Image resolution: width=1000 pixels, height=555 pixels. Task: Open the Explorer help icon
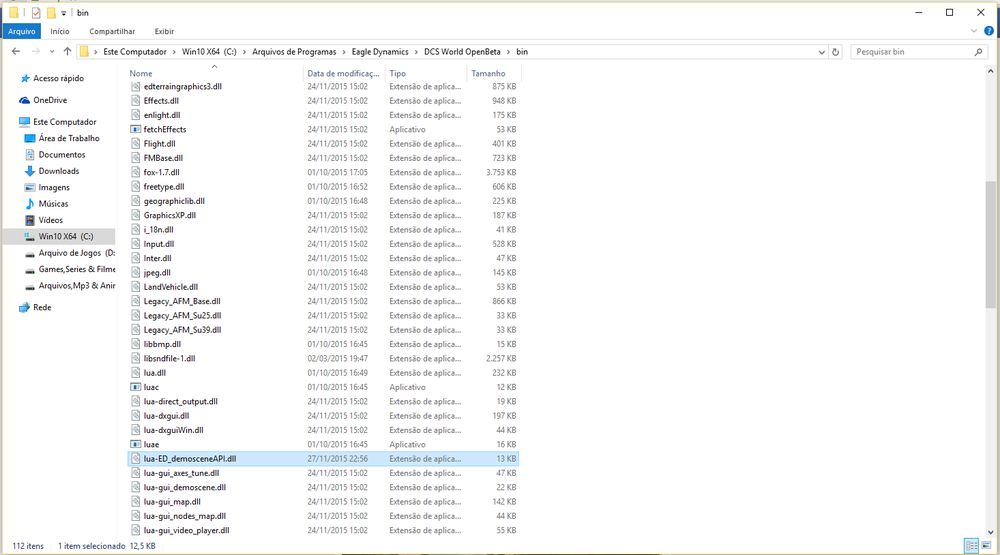[989, 31]
